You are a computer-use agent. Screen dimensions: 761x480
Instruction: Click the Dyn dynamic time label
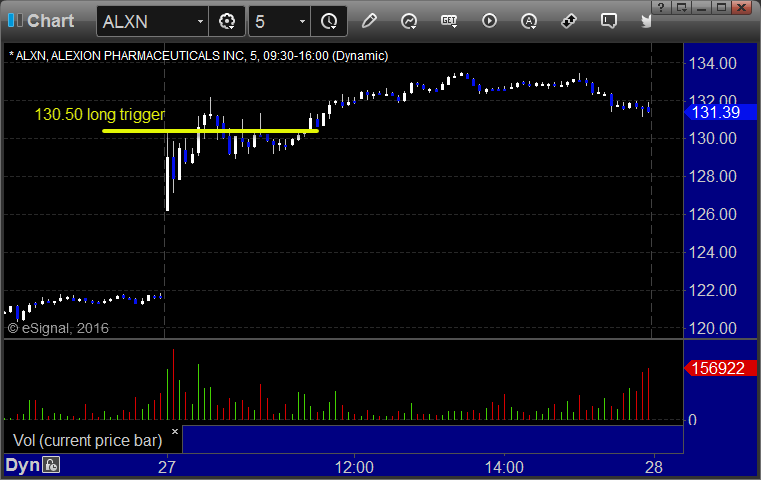tap(22, 465)
